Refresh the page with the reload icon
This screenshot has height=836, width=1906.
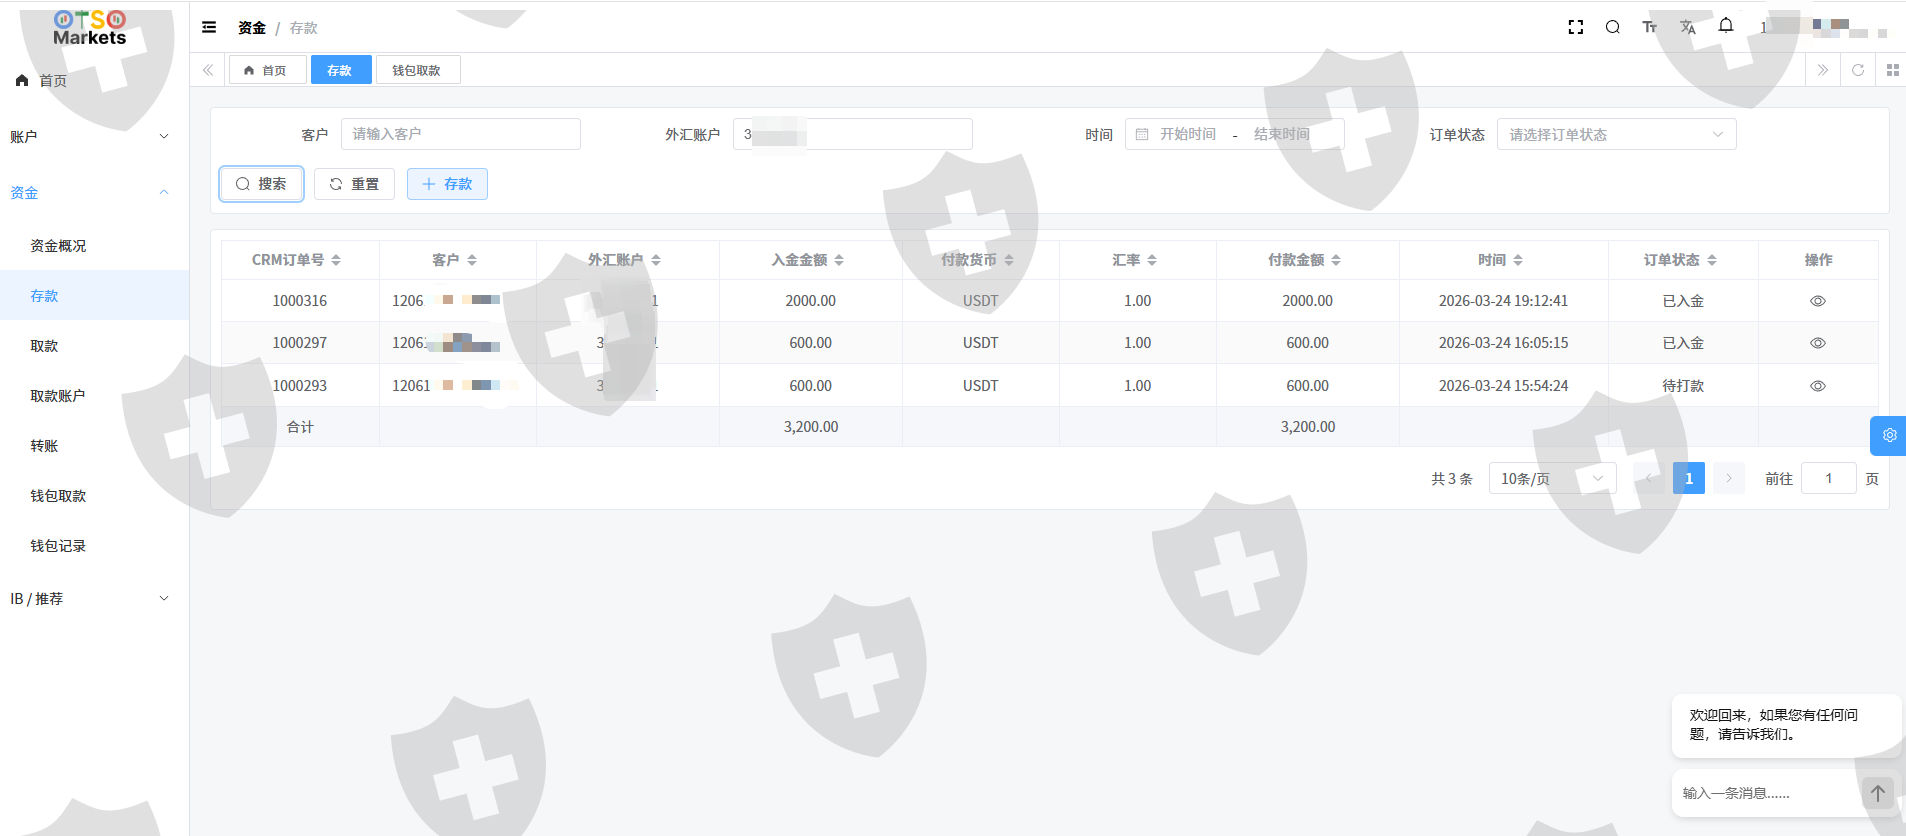pos(1858,70)
